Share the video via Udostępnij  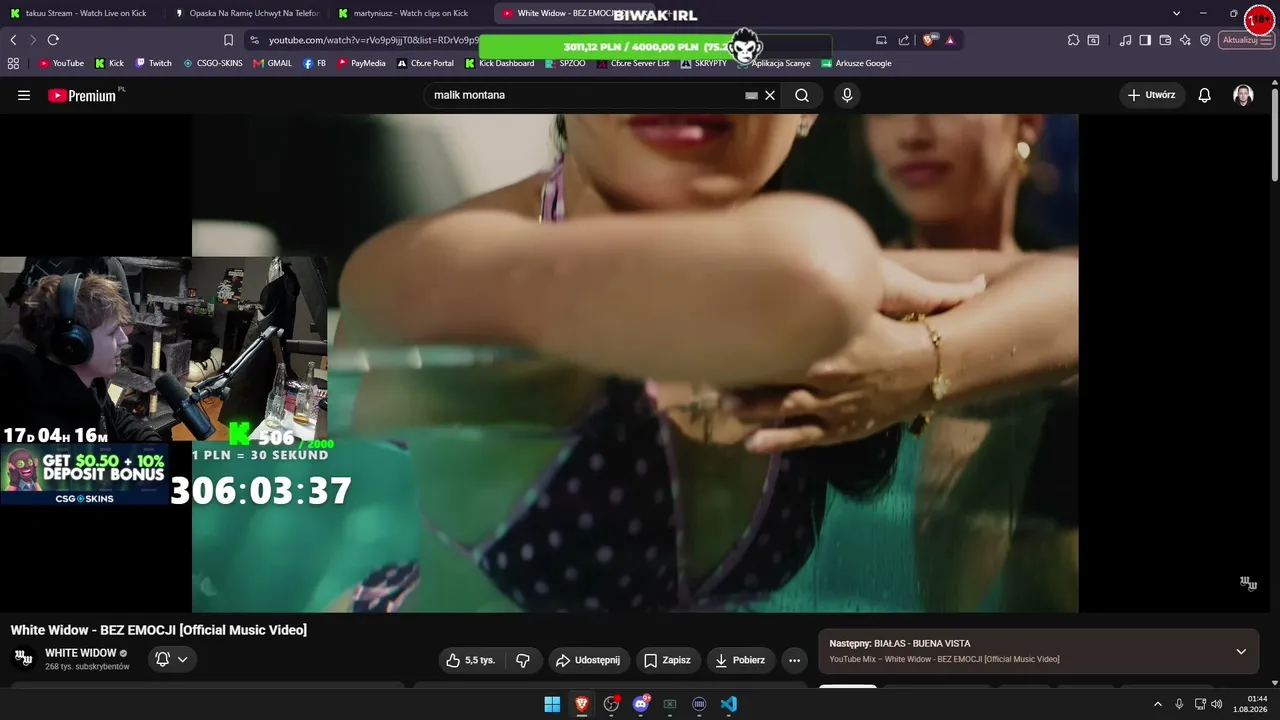pos(588,660)
